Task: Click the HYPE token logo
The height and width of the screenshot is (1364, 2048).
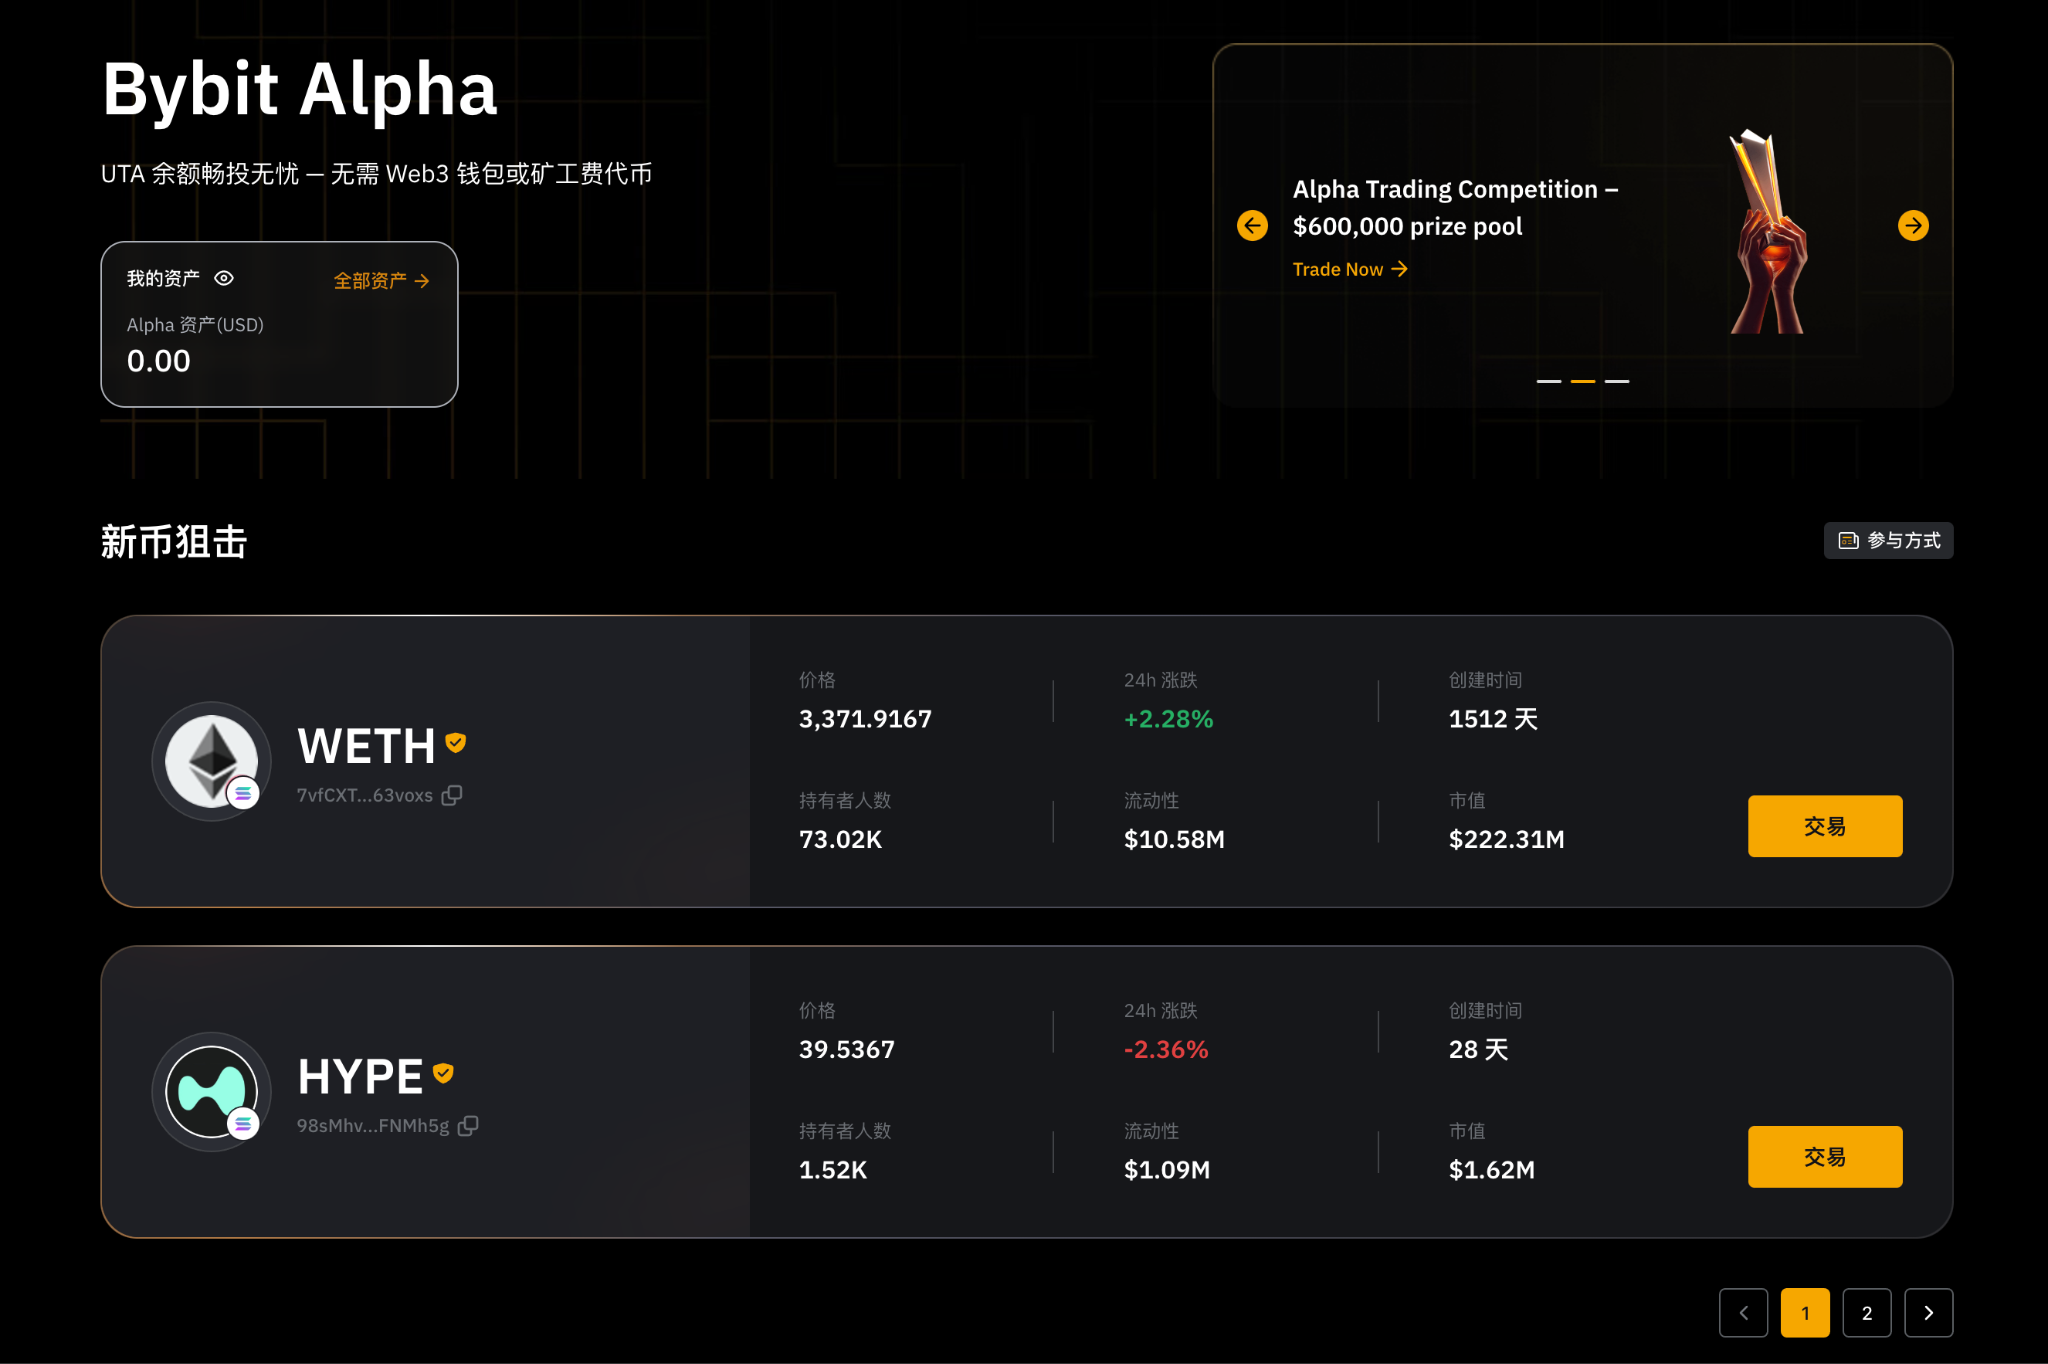Action: 210,1091
